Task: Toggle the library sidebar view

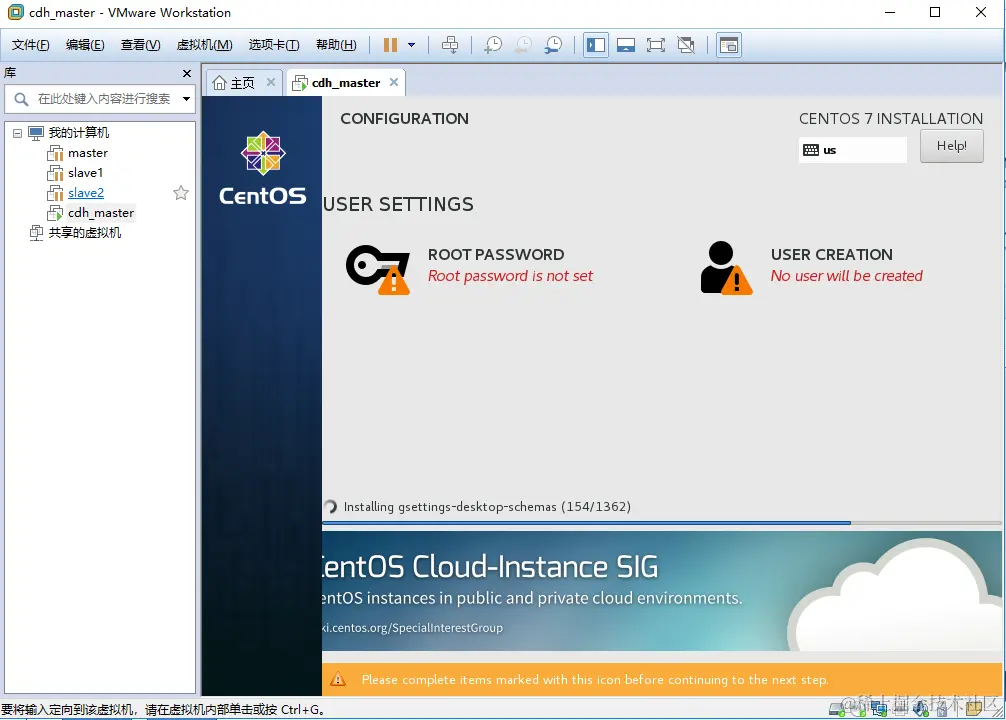Action: coord(596,45)
